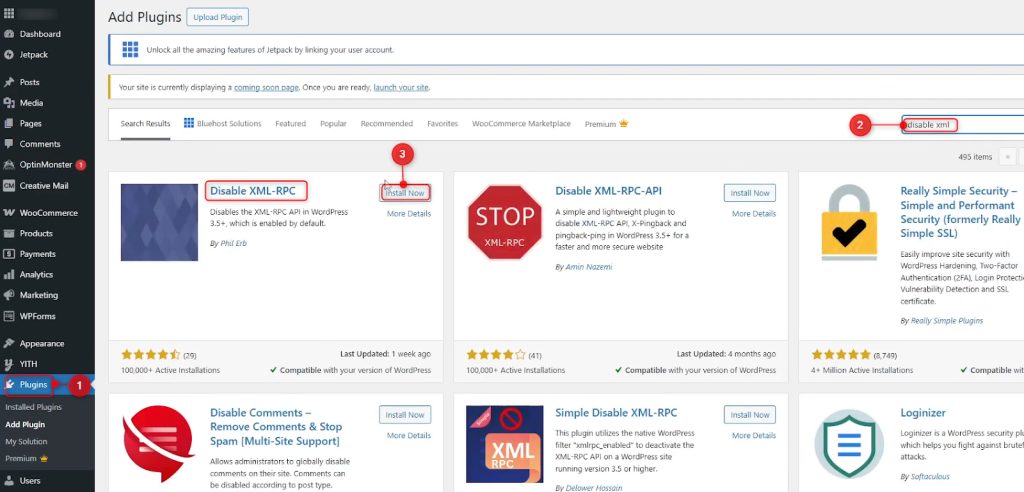
Task: Open More Details for Disable XML-RPC
Action: pos(409,214)
